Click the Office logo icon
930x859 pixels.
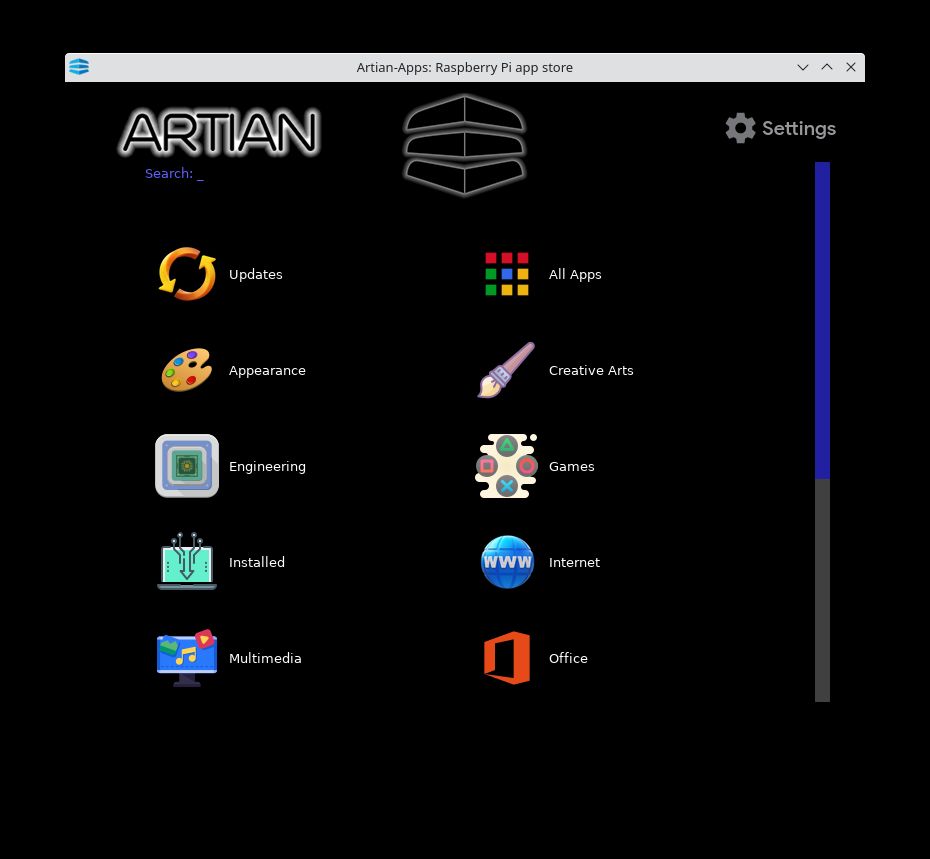[507, 658]
